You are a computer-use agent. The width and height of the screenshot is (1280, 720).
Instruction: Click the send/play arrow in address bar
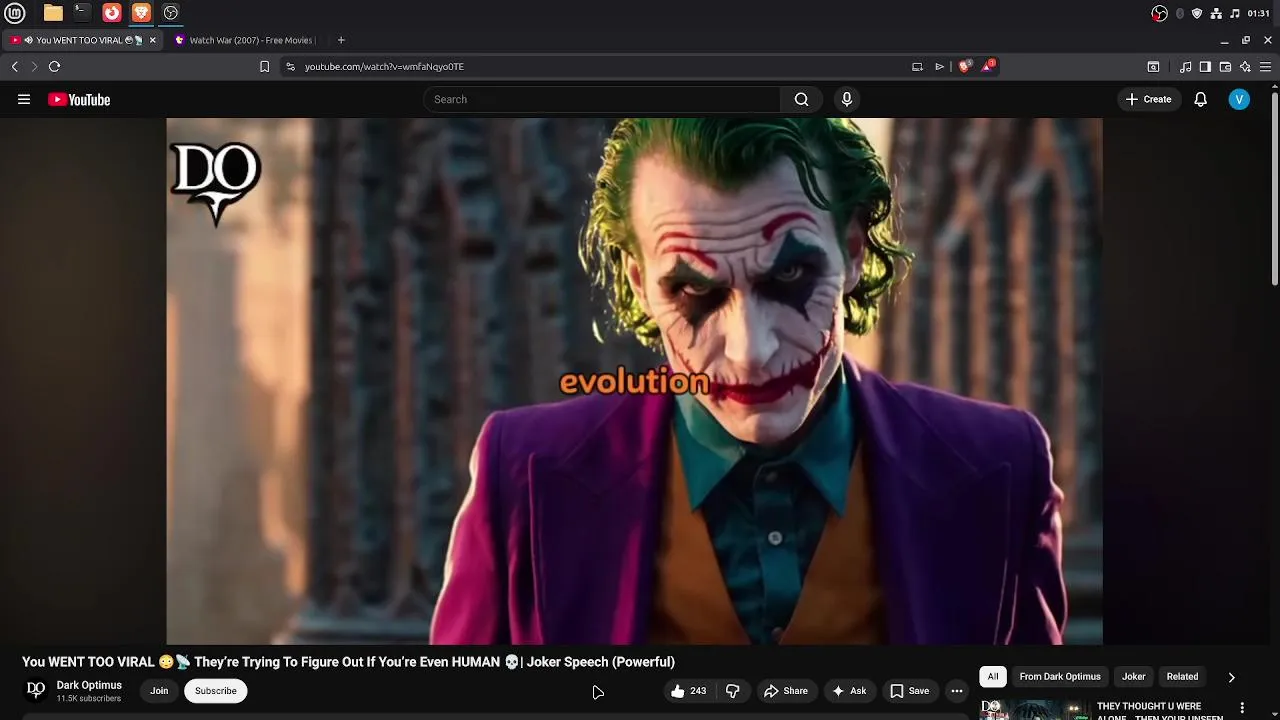point(940,66)
